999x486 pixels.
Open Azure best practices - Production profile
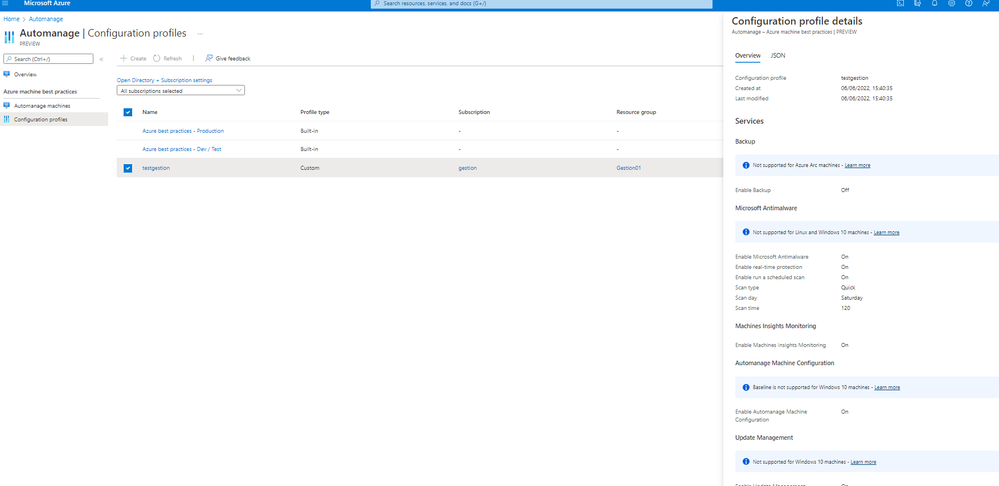[183, 131]
